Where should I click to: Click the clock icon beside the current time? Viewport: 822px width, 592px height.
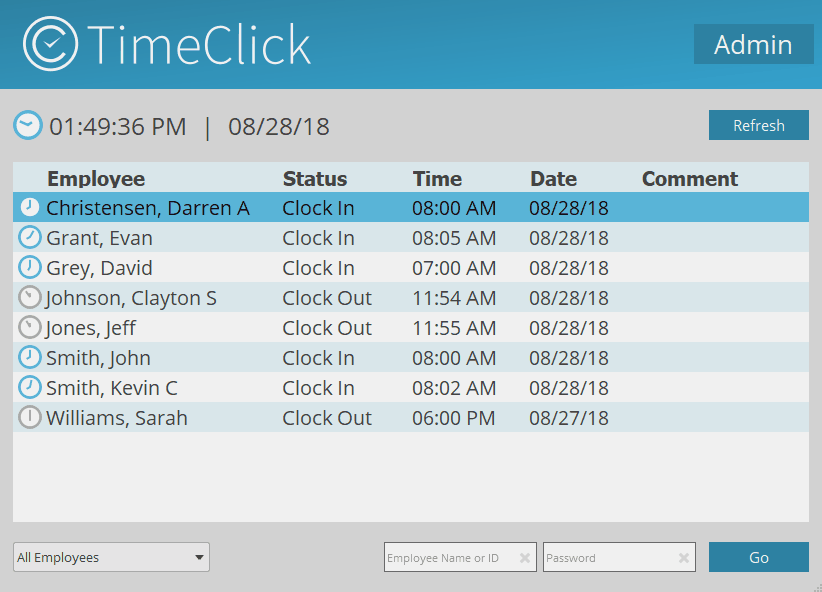pos(27,125)
